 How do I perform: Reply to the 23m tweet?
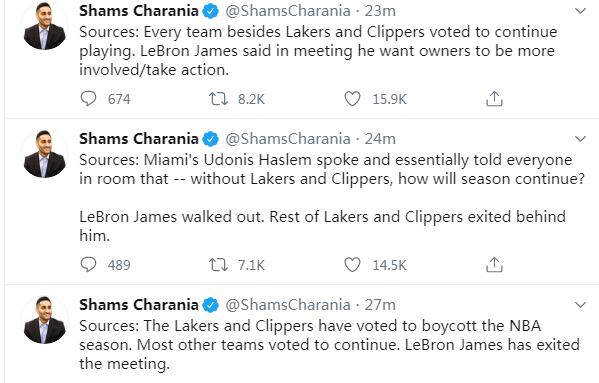pyautogui.click(x=88, y=99)
